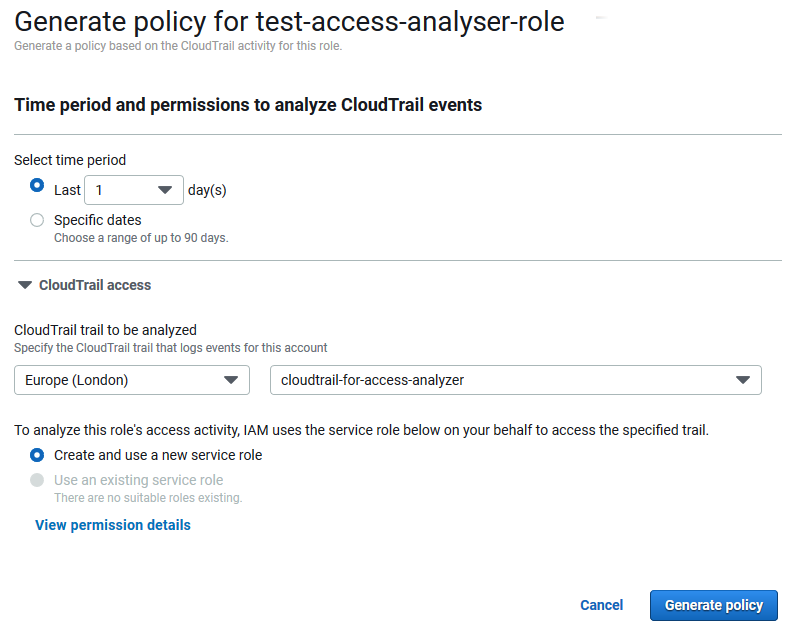The image size is (793, 629).
Task: Click the "Generate policy for test-access-analyser-role" title
Action: (289, 21)
